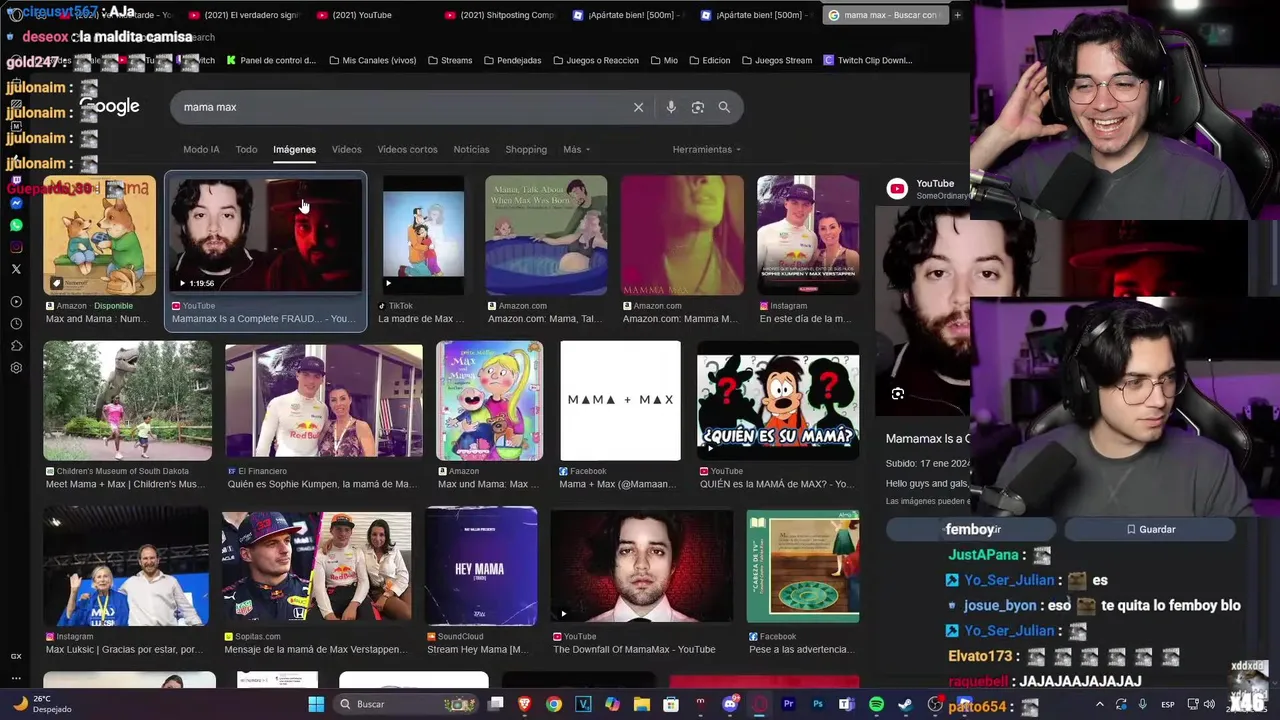1280x720 pixels.
Task: Open the Panel de control bookmark
Action: coord(271,60)
